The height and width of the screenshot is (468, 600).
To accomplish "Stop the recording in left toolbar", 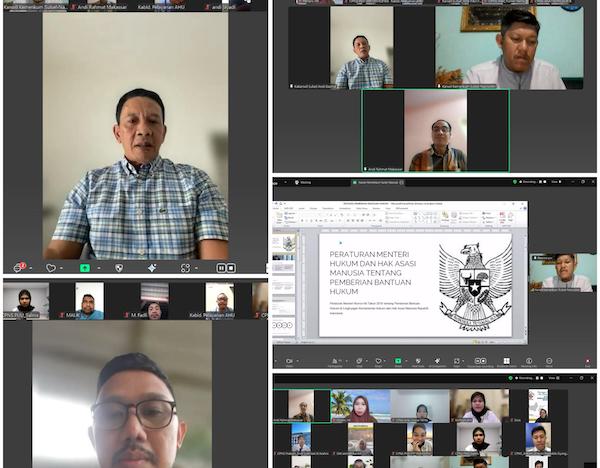I will [x=231, y=268].
